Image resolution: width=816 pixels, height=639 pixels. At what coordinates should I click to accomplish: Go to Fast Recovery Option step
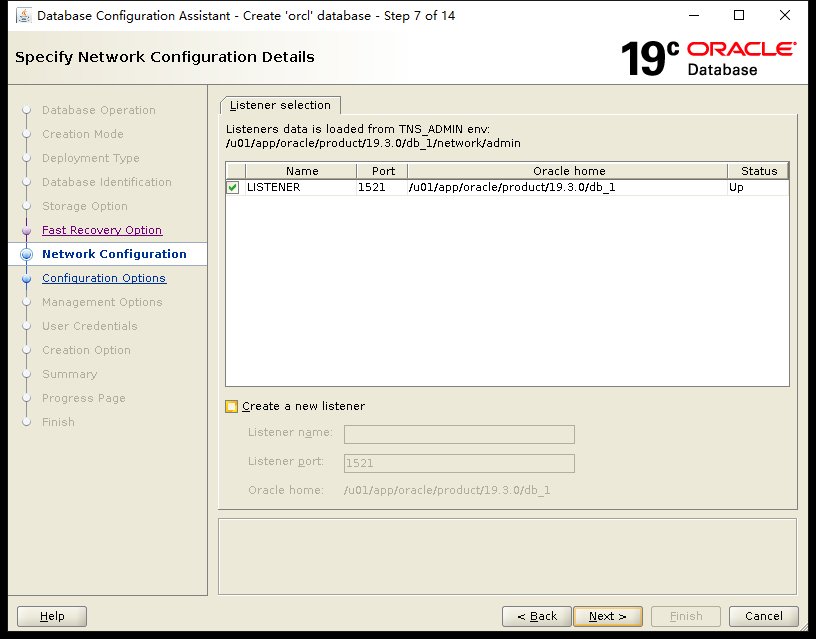[x=102, y=230]
